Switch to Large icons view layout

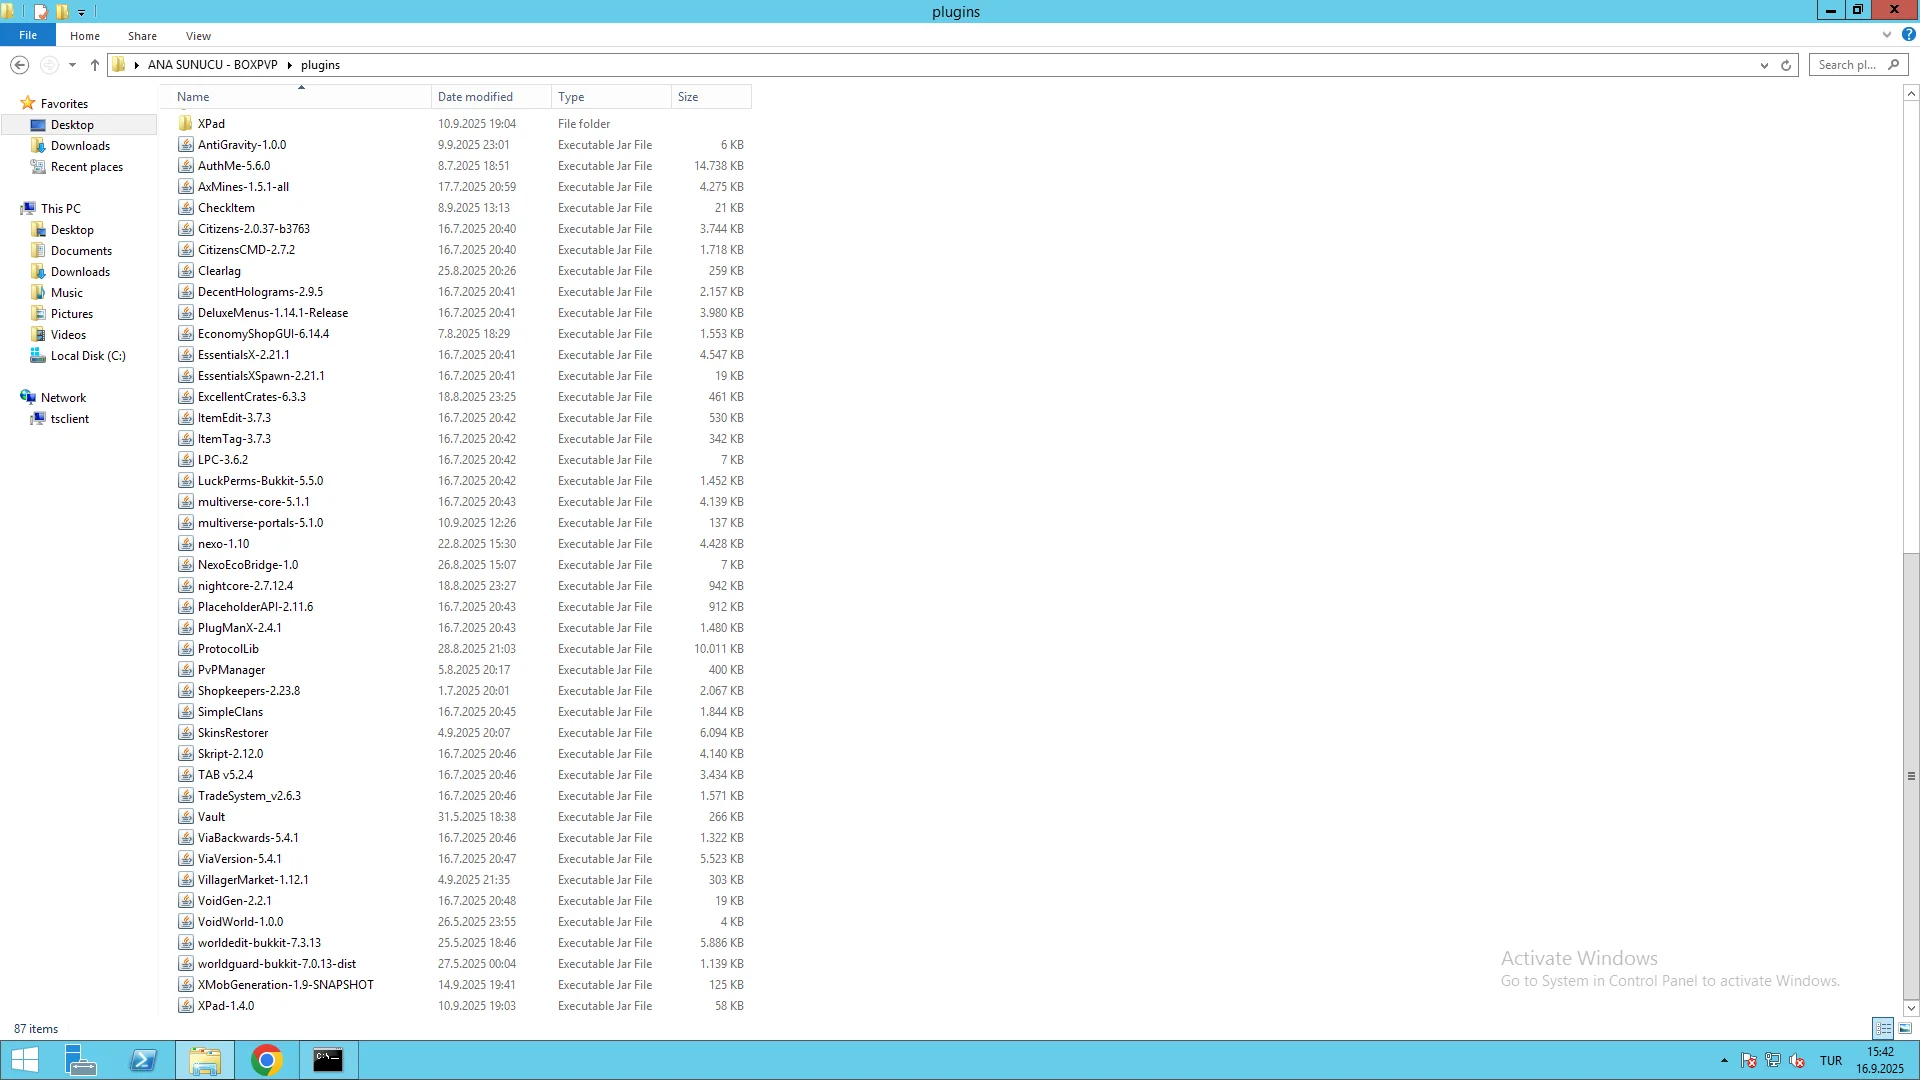point(1905,1028)
